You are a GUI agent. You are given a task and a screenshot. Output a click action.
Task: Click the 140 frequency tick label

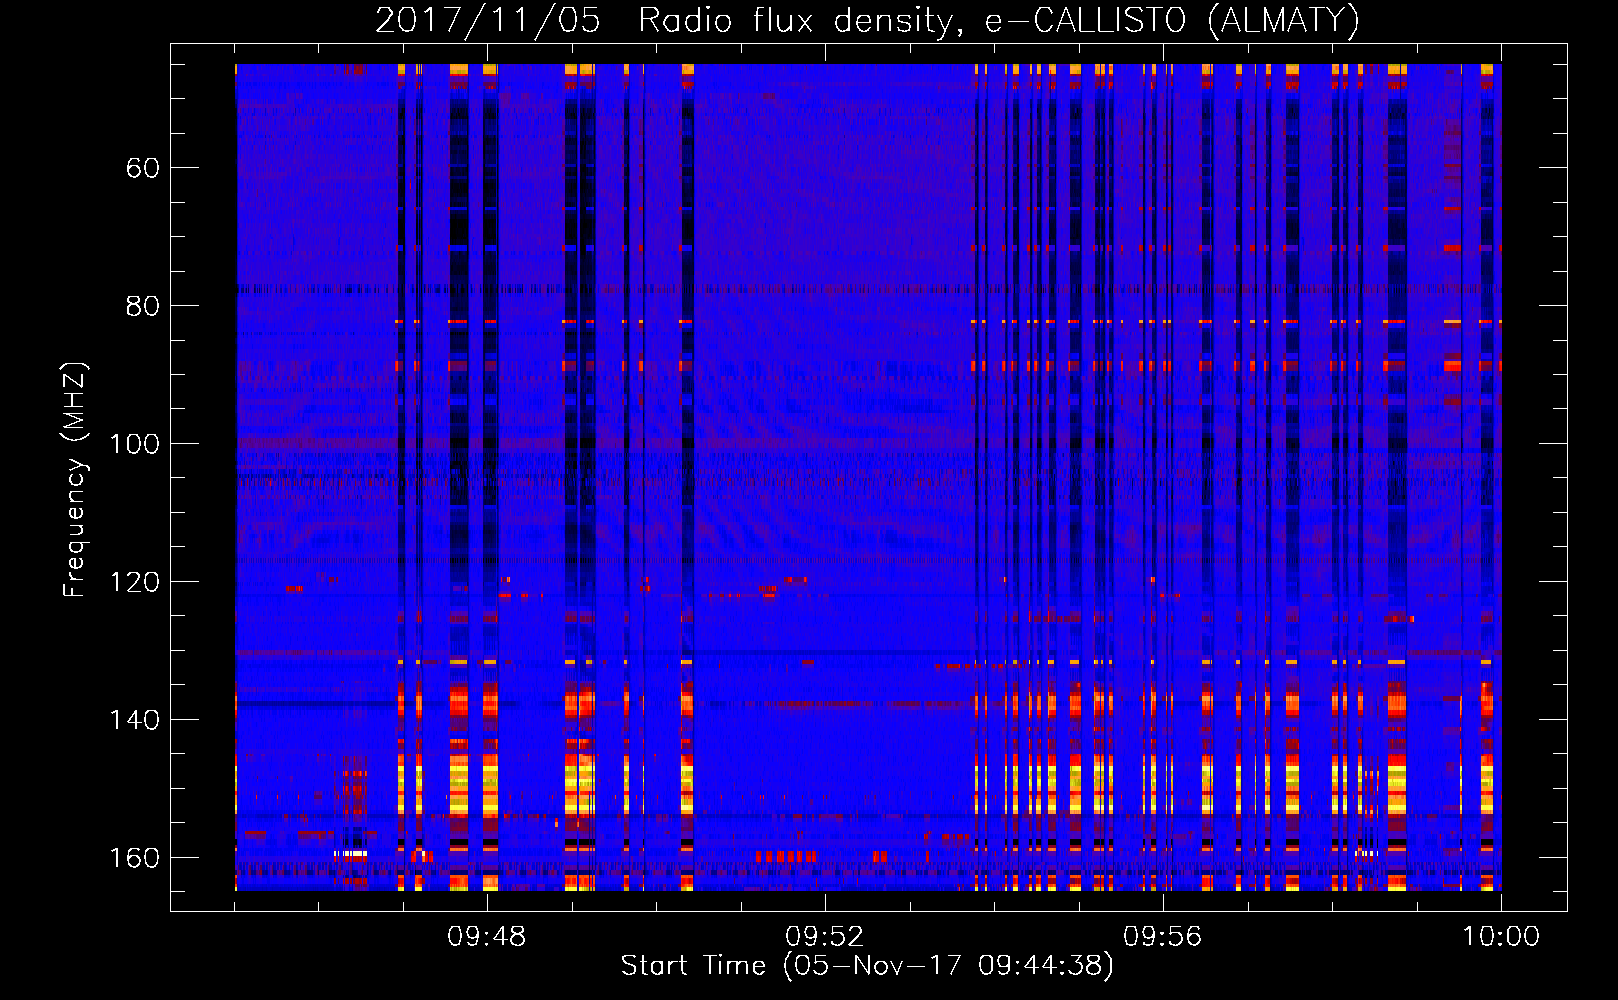pyautogui.click(x=134, y=720)
